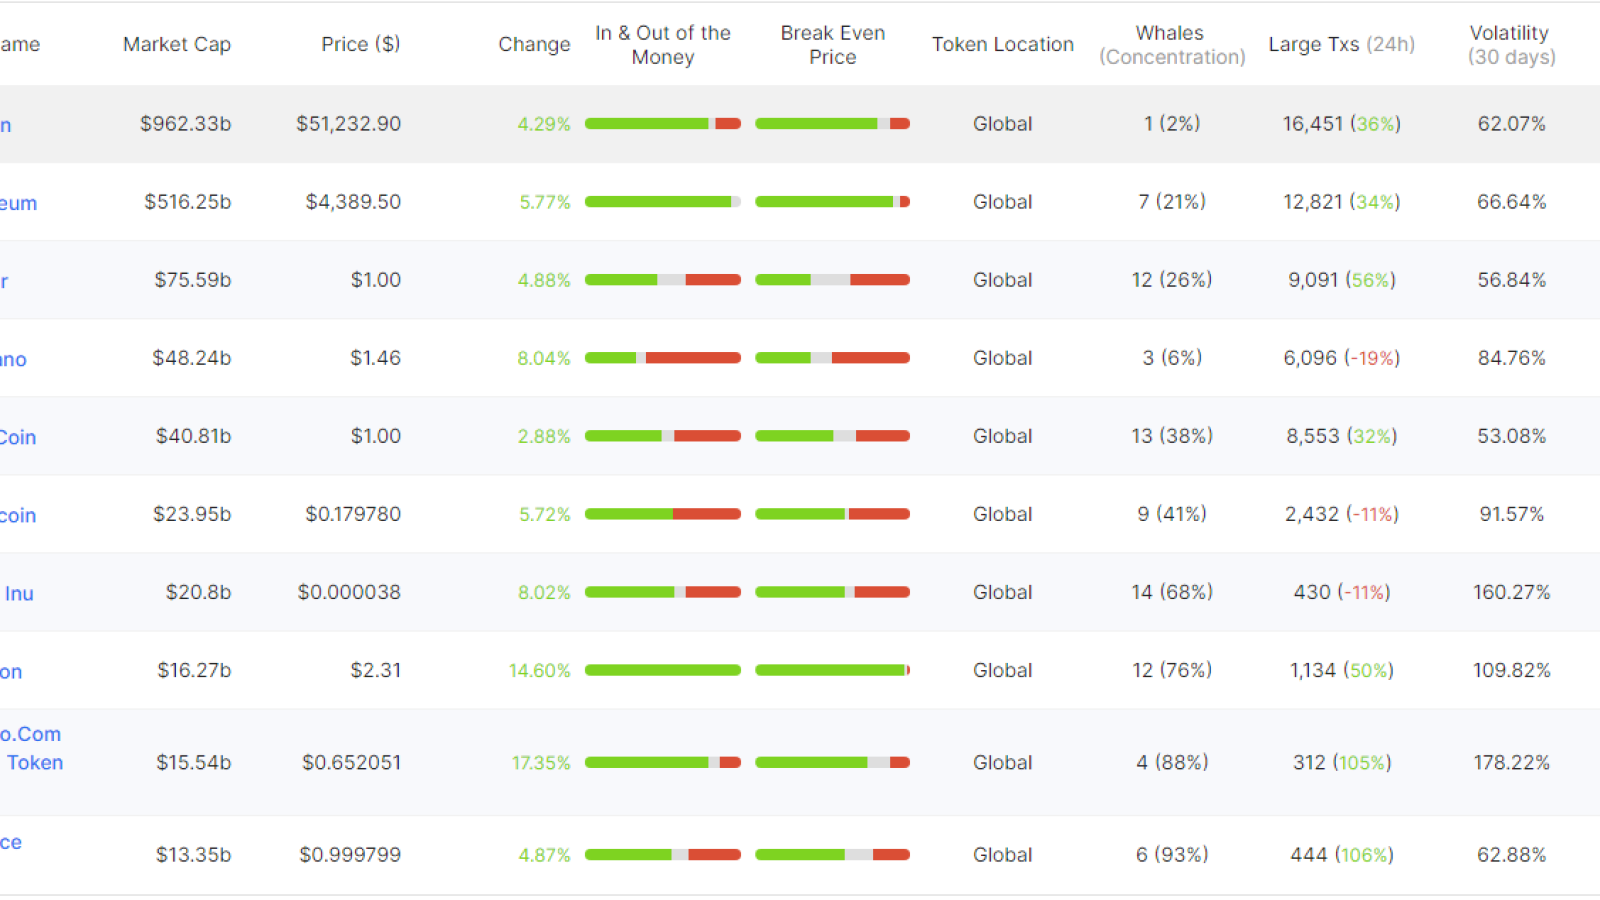Click the 9,091 (56%) large txs cell
The width and height of the screenshot is (1600, 900).
coord(1342,280)
